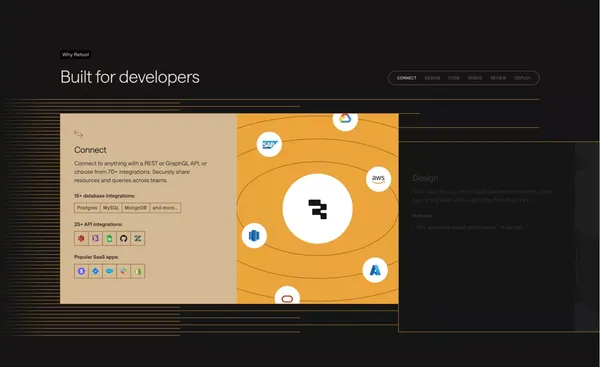Viewport: 600px width, 367px height.
Task: Click the AWS logo bubble
Action: pos(378,179)
